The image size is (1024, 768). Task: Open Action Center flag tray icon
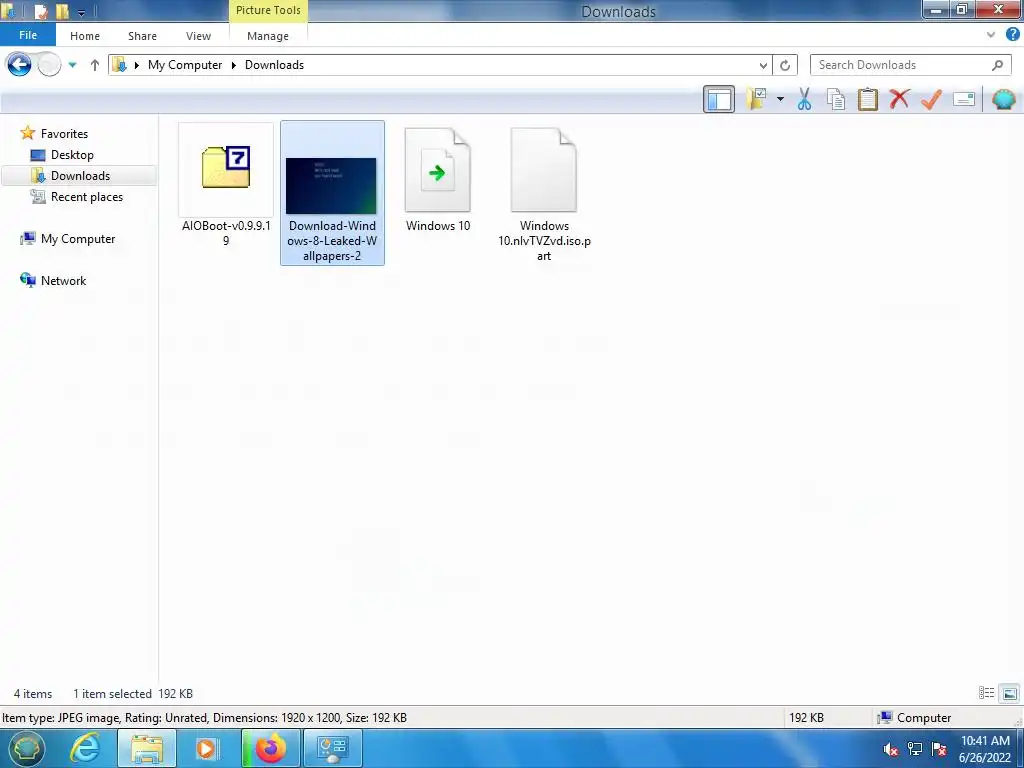[x=939, y=749]
